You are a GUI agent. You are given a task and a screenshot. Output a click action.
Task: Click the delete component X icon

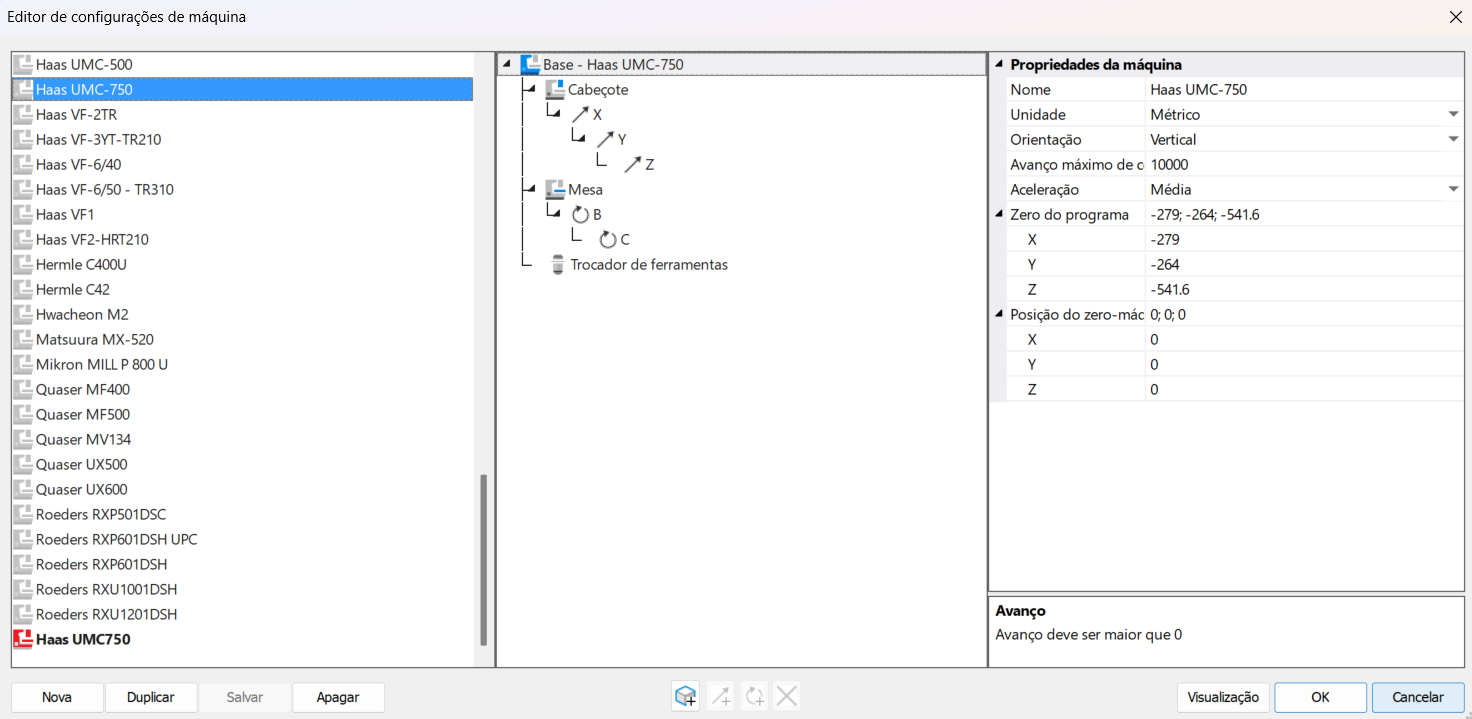(787, 697)
